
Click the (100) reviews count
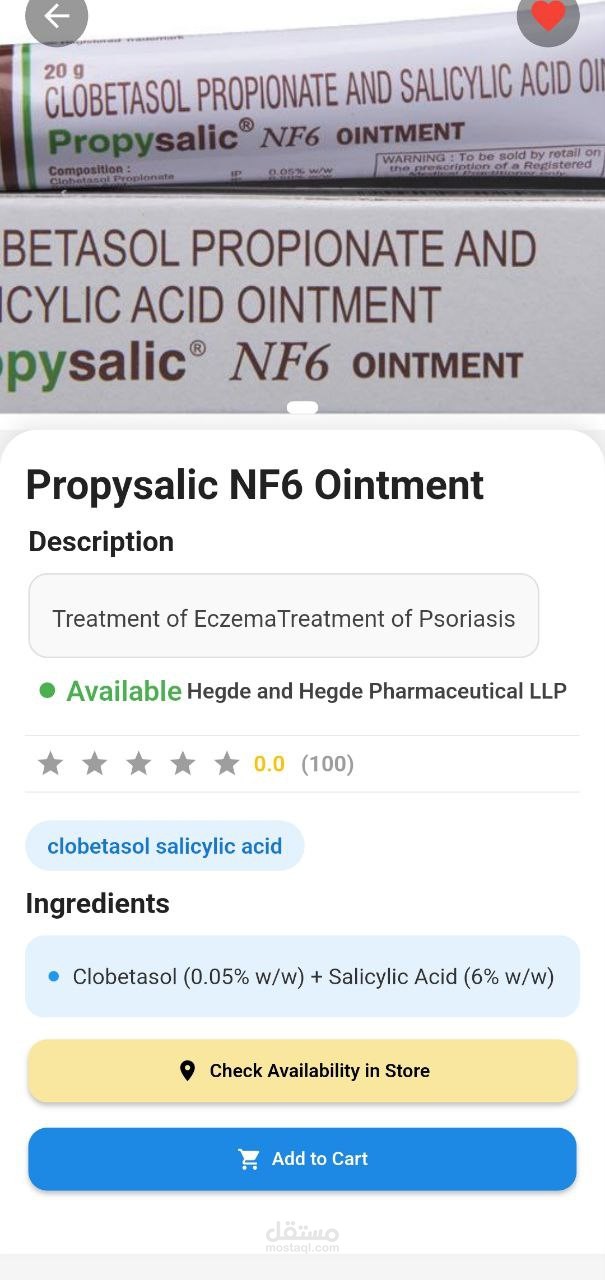tap(327, 764)
